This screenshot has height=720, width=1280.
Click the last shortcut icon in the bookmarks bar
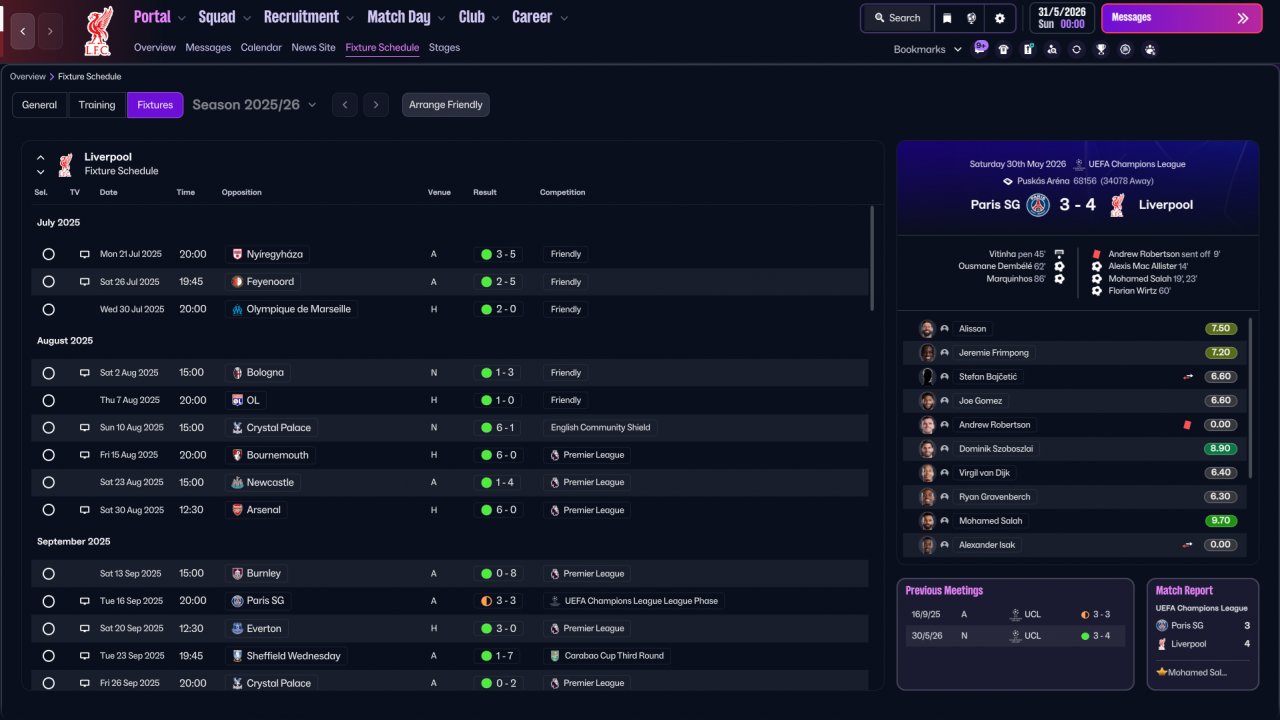point(1150,49)
